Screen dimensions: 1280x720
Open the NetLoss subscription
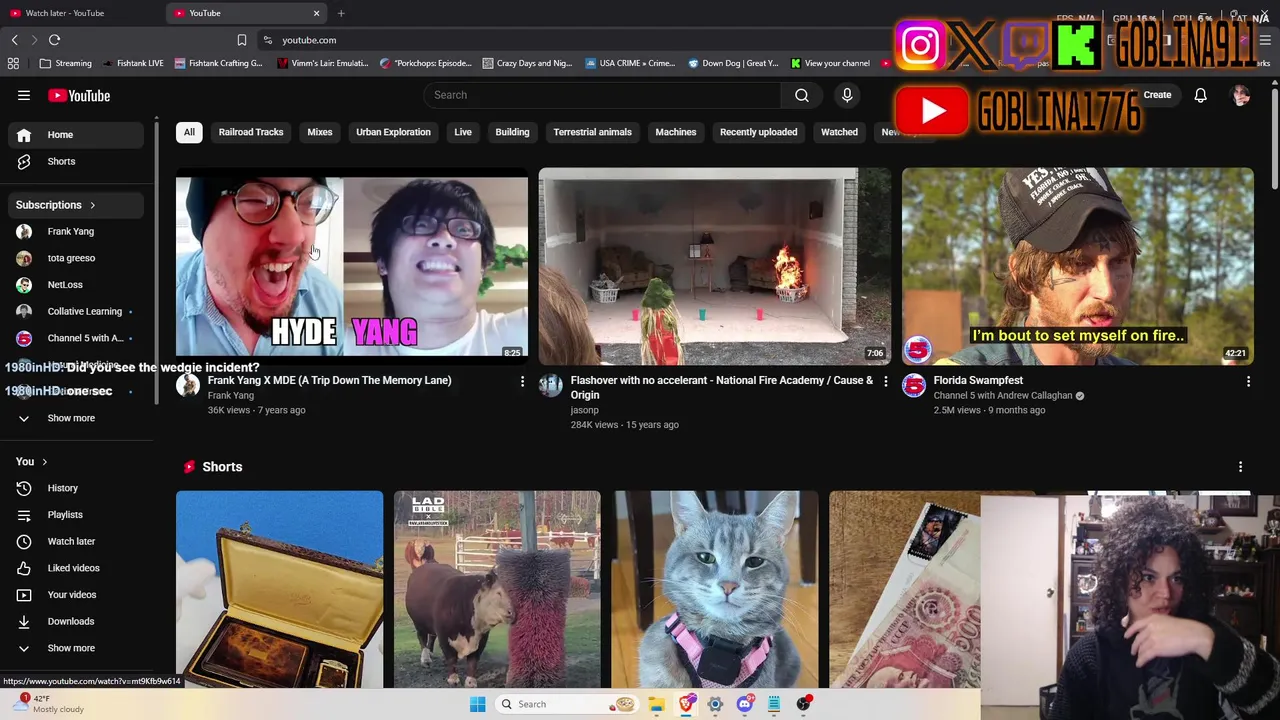(76, 285)
